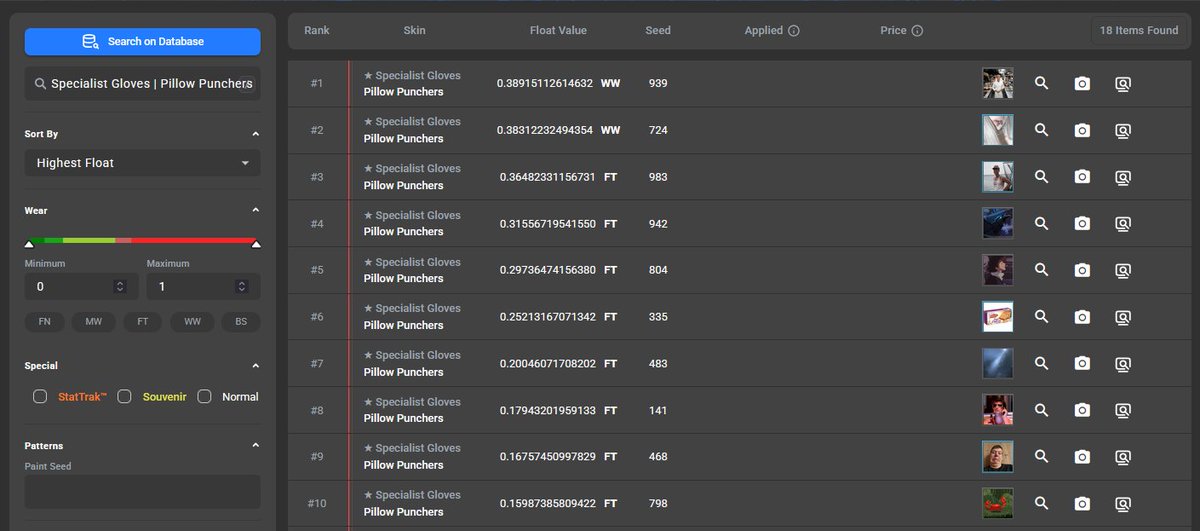Image resolution: width=1200 pixels, height=531 pixels.
Task: Collapse the Wear section
Action: click(x=255, y=211)
